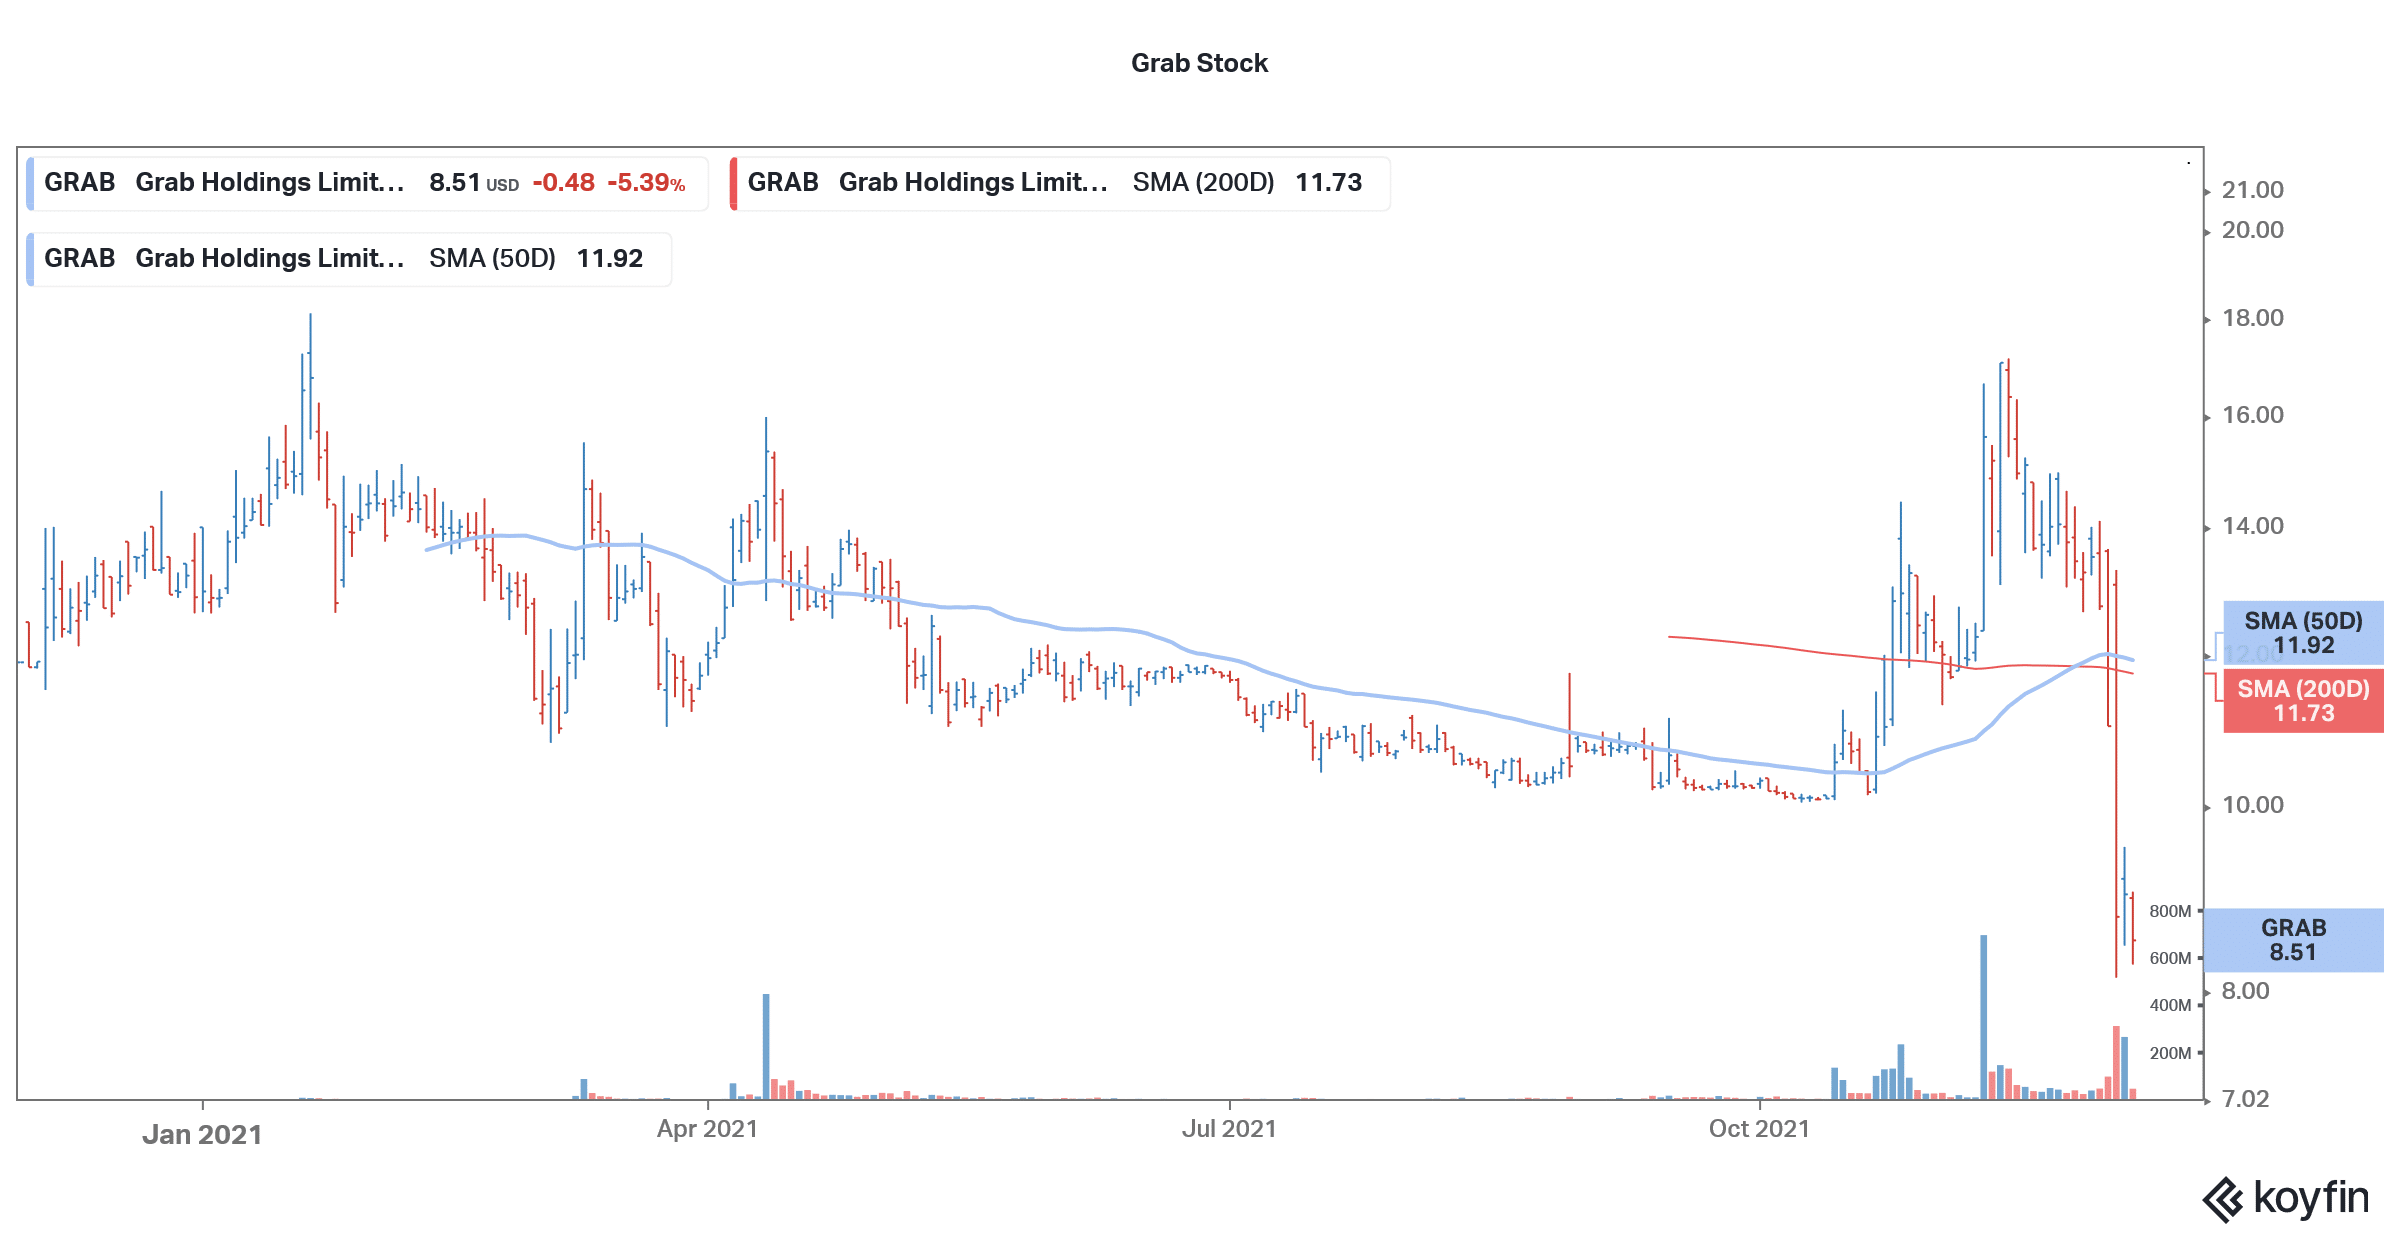2400x1240 pixels.
Task: Click the 7.02 price axis label
Action: coord(2245,1099)
